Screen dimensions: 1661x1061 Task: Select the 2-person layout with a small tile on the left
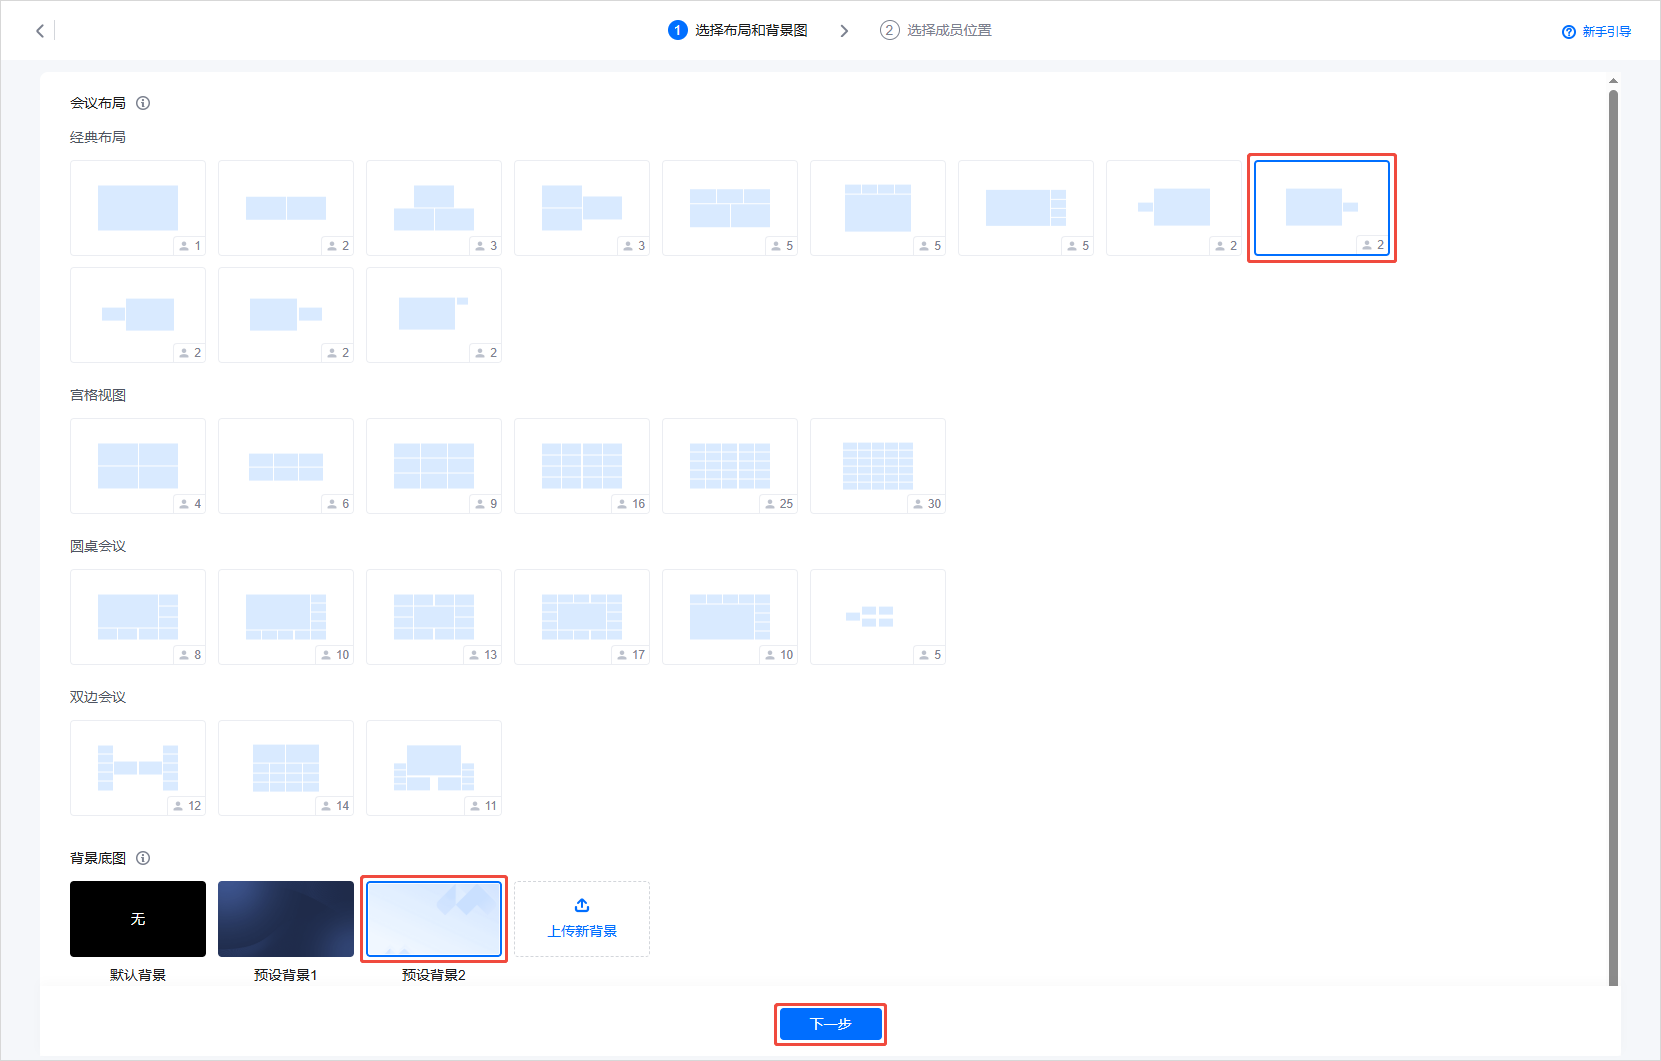point(1174,208)
